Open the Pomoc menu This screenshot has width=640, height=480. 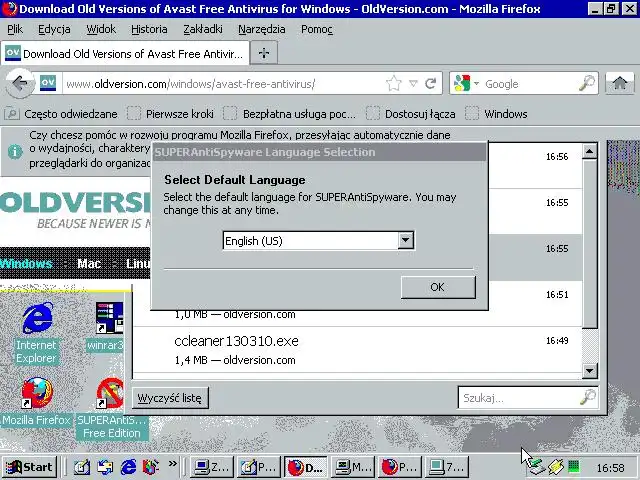[x=317, y=29]
